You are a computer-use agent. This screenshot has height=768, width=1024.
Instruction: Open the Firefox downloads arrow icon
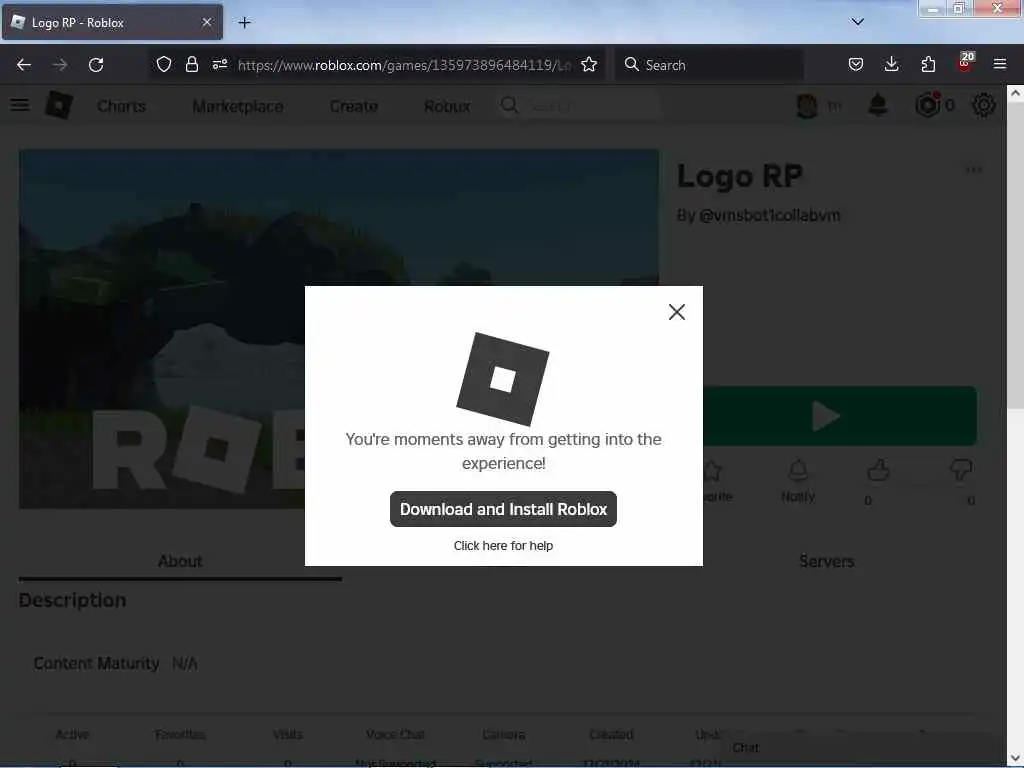[891, 64]
